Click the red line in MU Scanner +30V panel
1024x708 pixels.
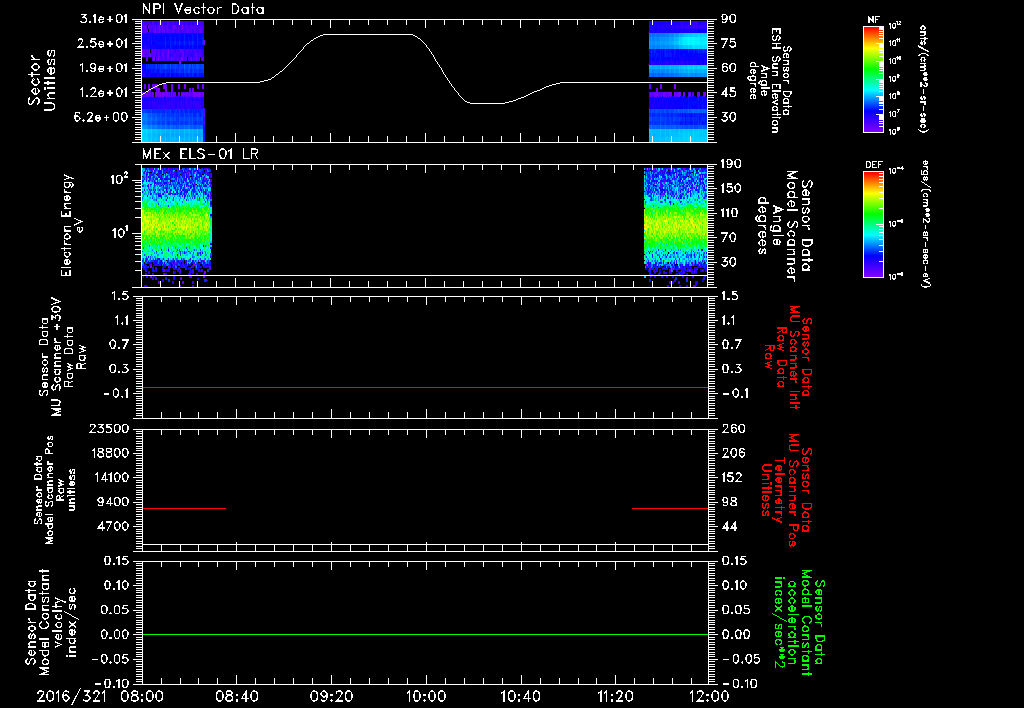(425, 387)
